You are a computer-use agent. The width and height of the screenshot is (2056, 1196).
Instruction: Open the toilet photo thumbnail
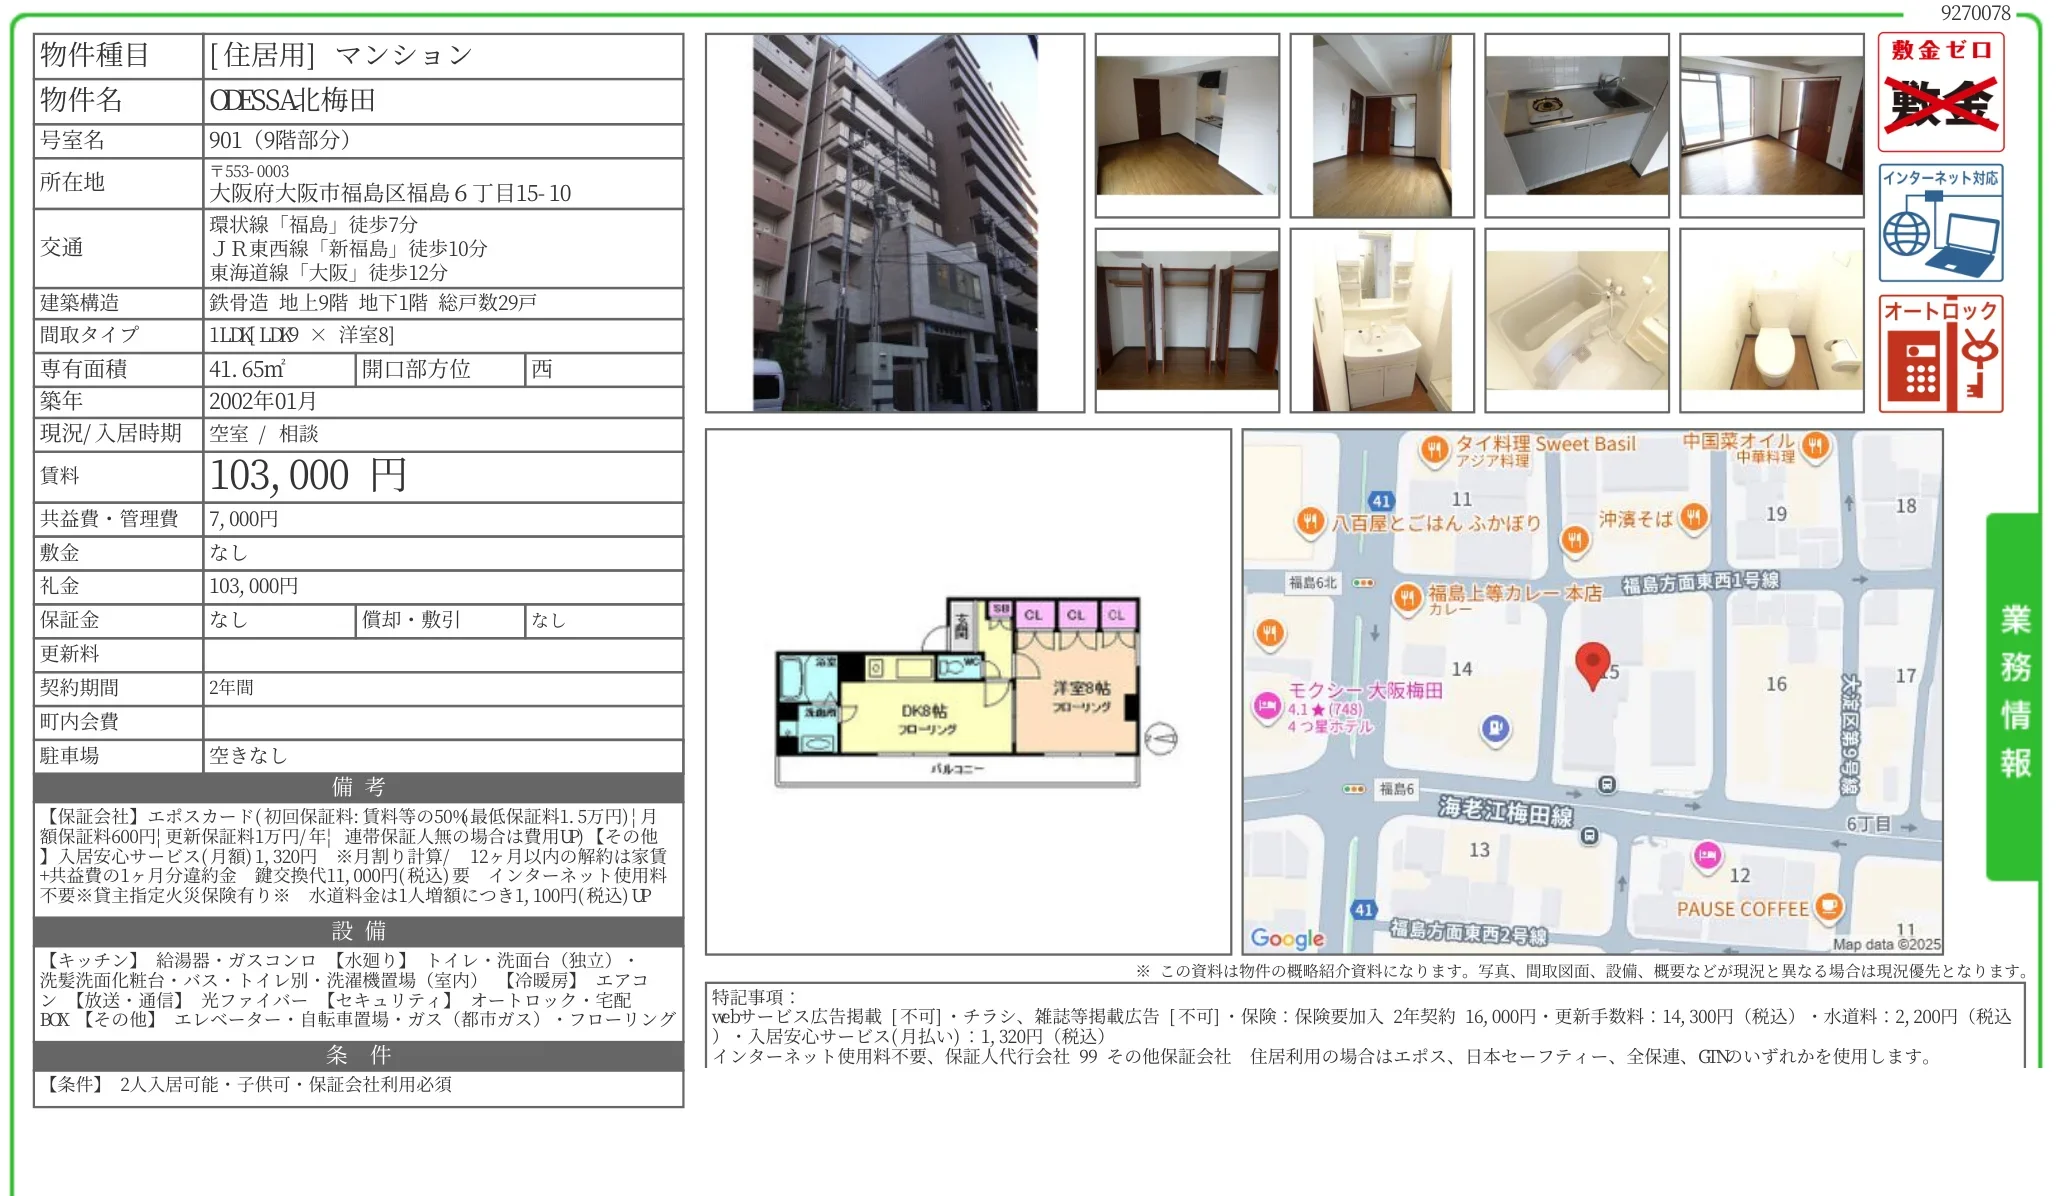click(1771, 320)
